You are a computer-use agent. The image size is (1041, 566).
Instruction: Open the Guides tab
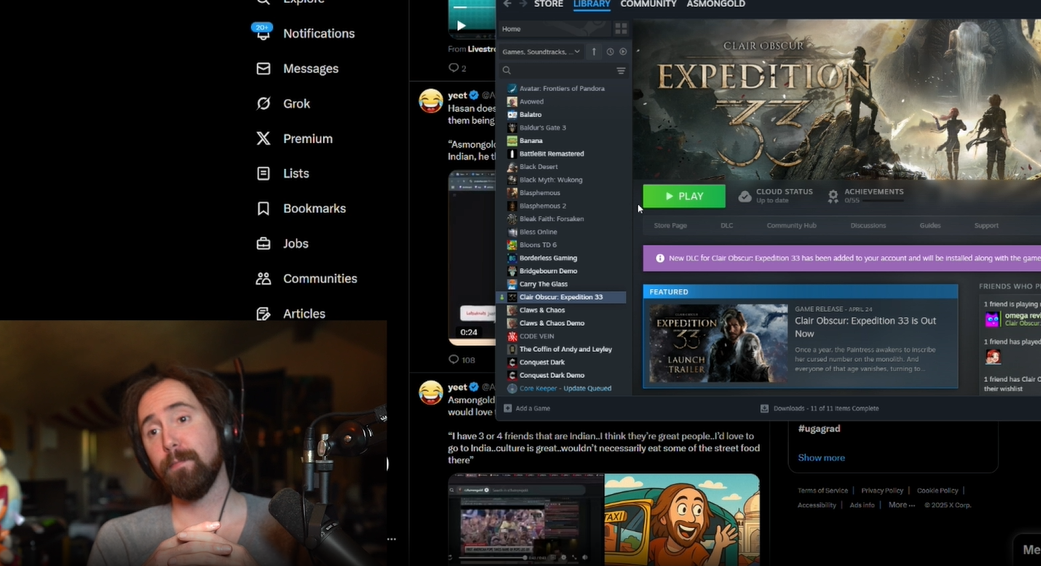pyautogui.click(x=930, y=226)
